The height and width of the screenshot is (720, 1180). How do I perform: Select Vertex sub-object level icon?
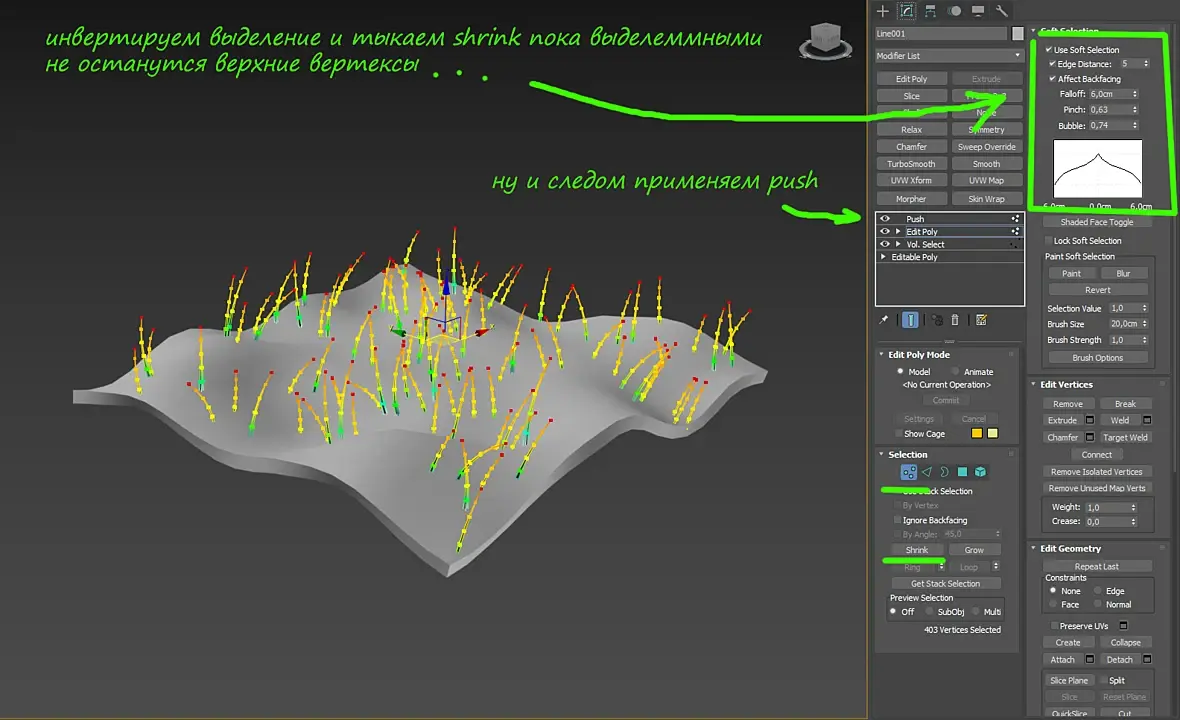[908, 472]
